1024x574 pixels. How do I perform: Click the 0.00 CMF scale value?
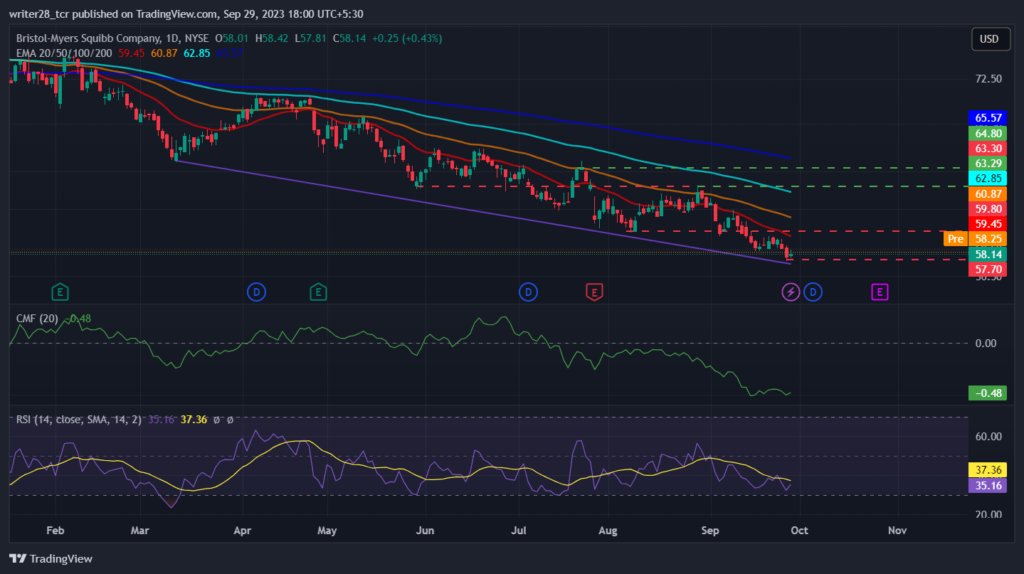pos(985,343)
